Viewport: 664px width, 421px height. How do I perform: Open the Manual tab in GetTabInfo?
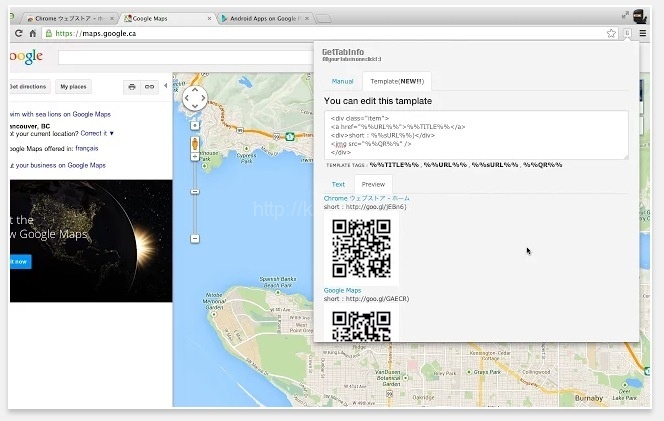tap(342, 81)
